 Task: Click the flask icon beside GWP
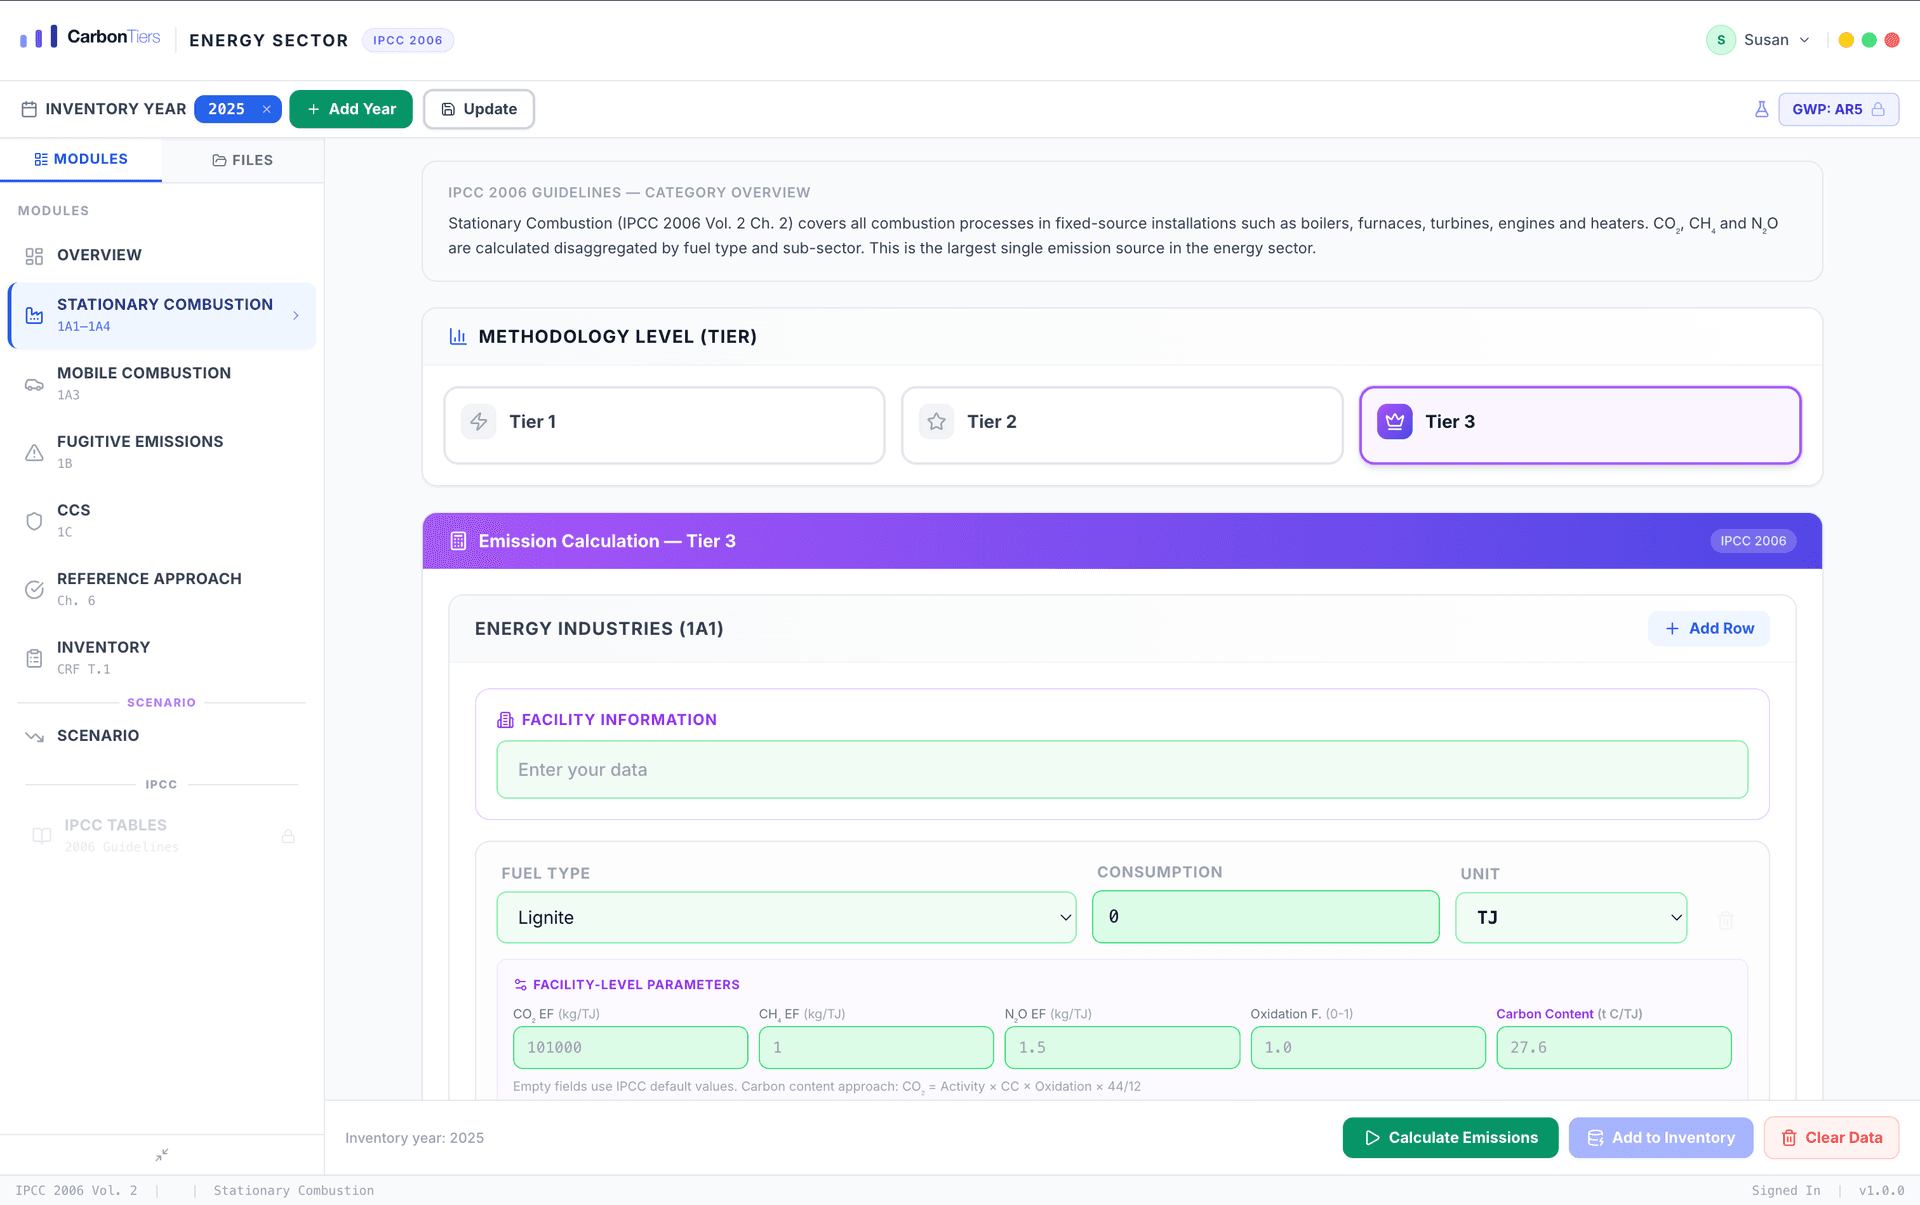[1761, 109]
